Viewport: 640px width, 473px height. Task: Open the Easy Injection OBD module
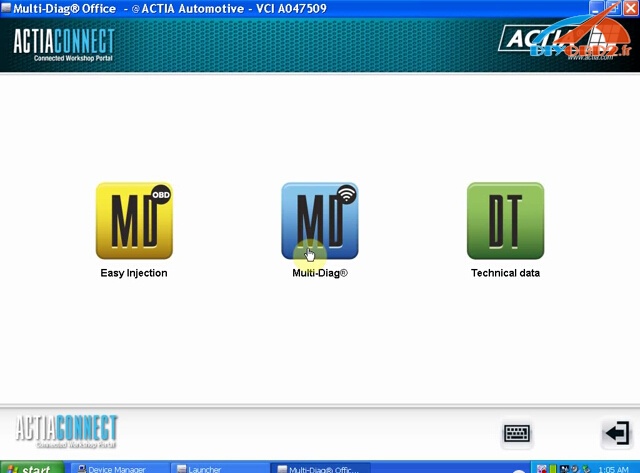(134, 220)
